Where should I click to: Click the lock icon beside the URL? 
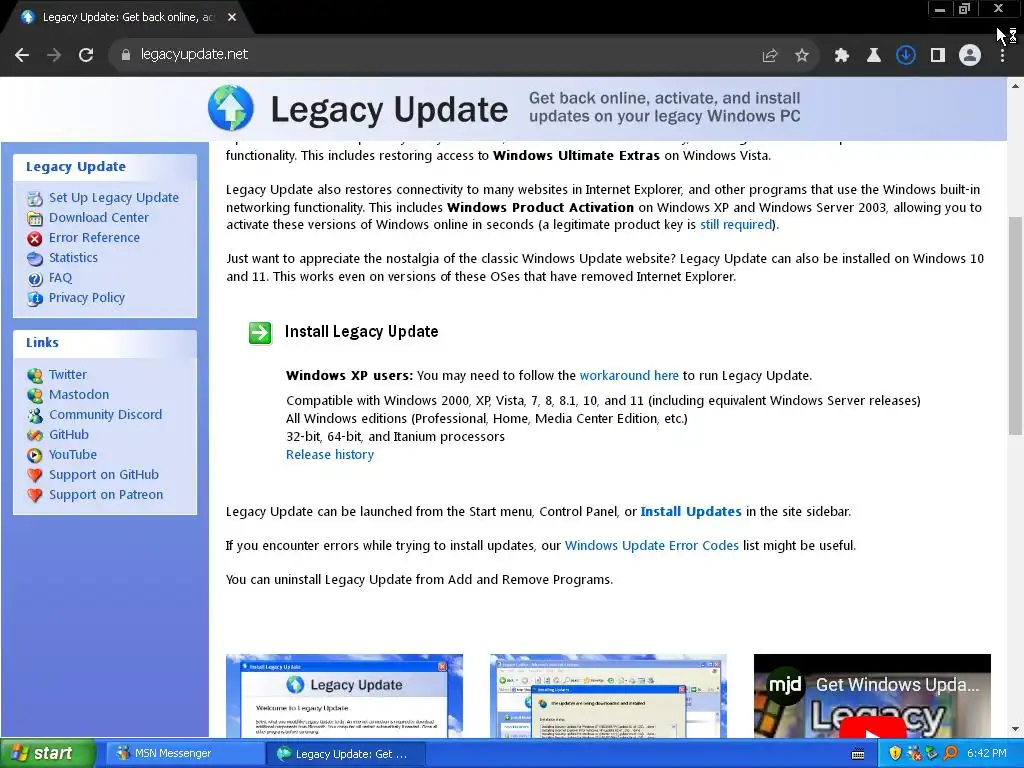[126, 55]
